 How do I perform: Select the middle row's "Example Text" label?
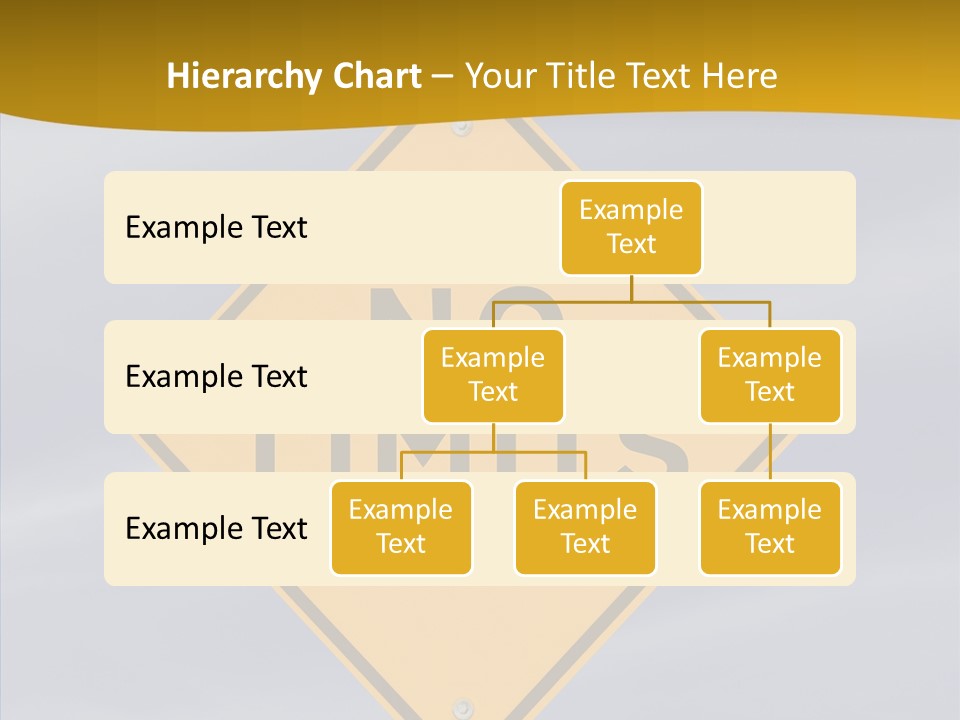216,376
